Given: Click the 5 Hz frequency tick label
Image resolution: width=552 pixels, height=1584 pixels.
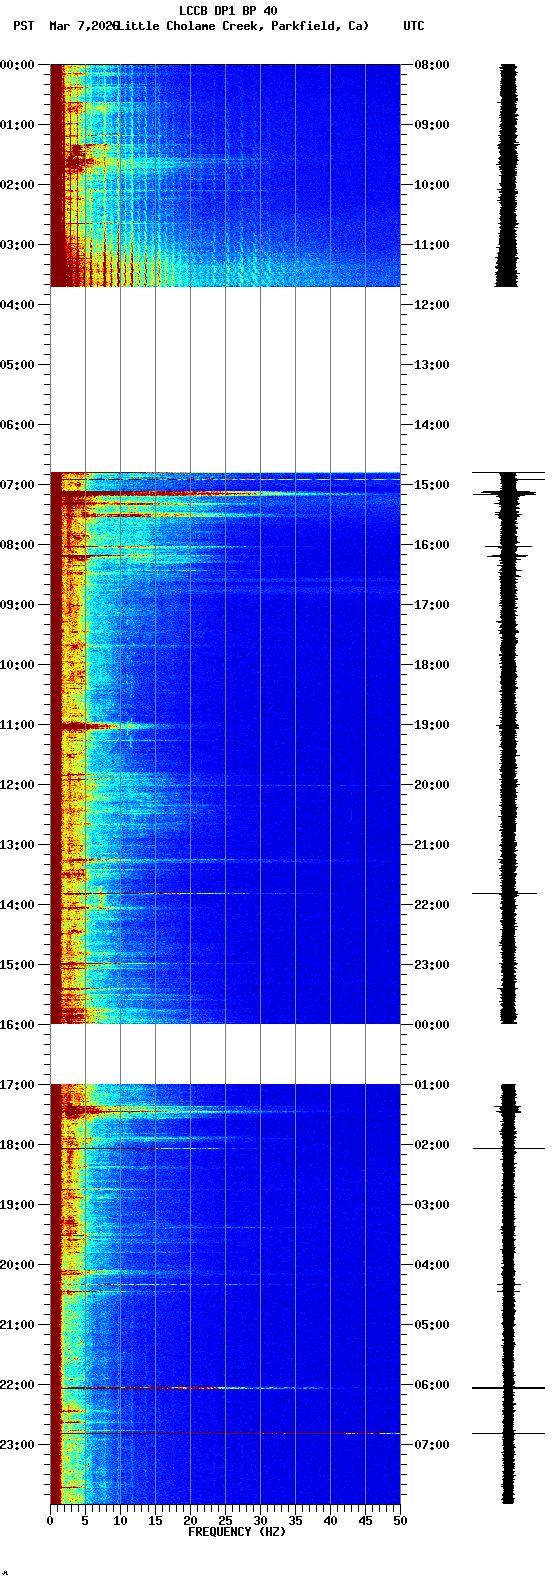Looking at the screenshot, I should click(85, 1521).
